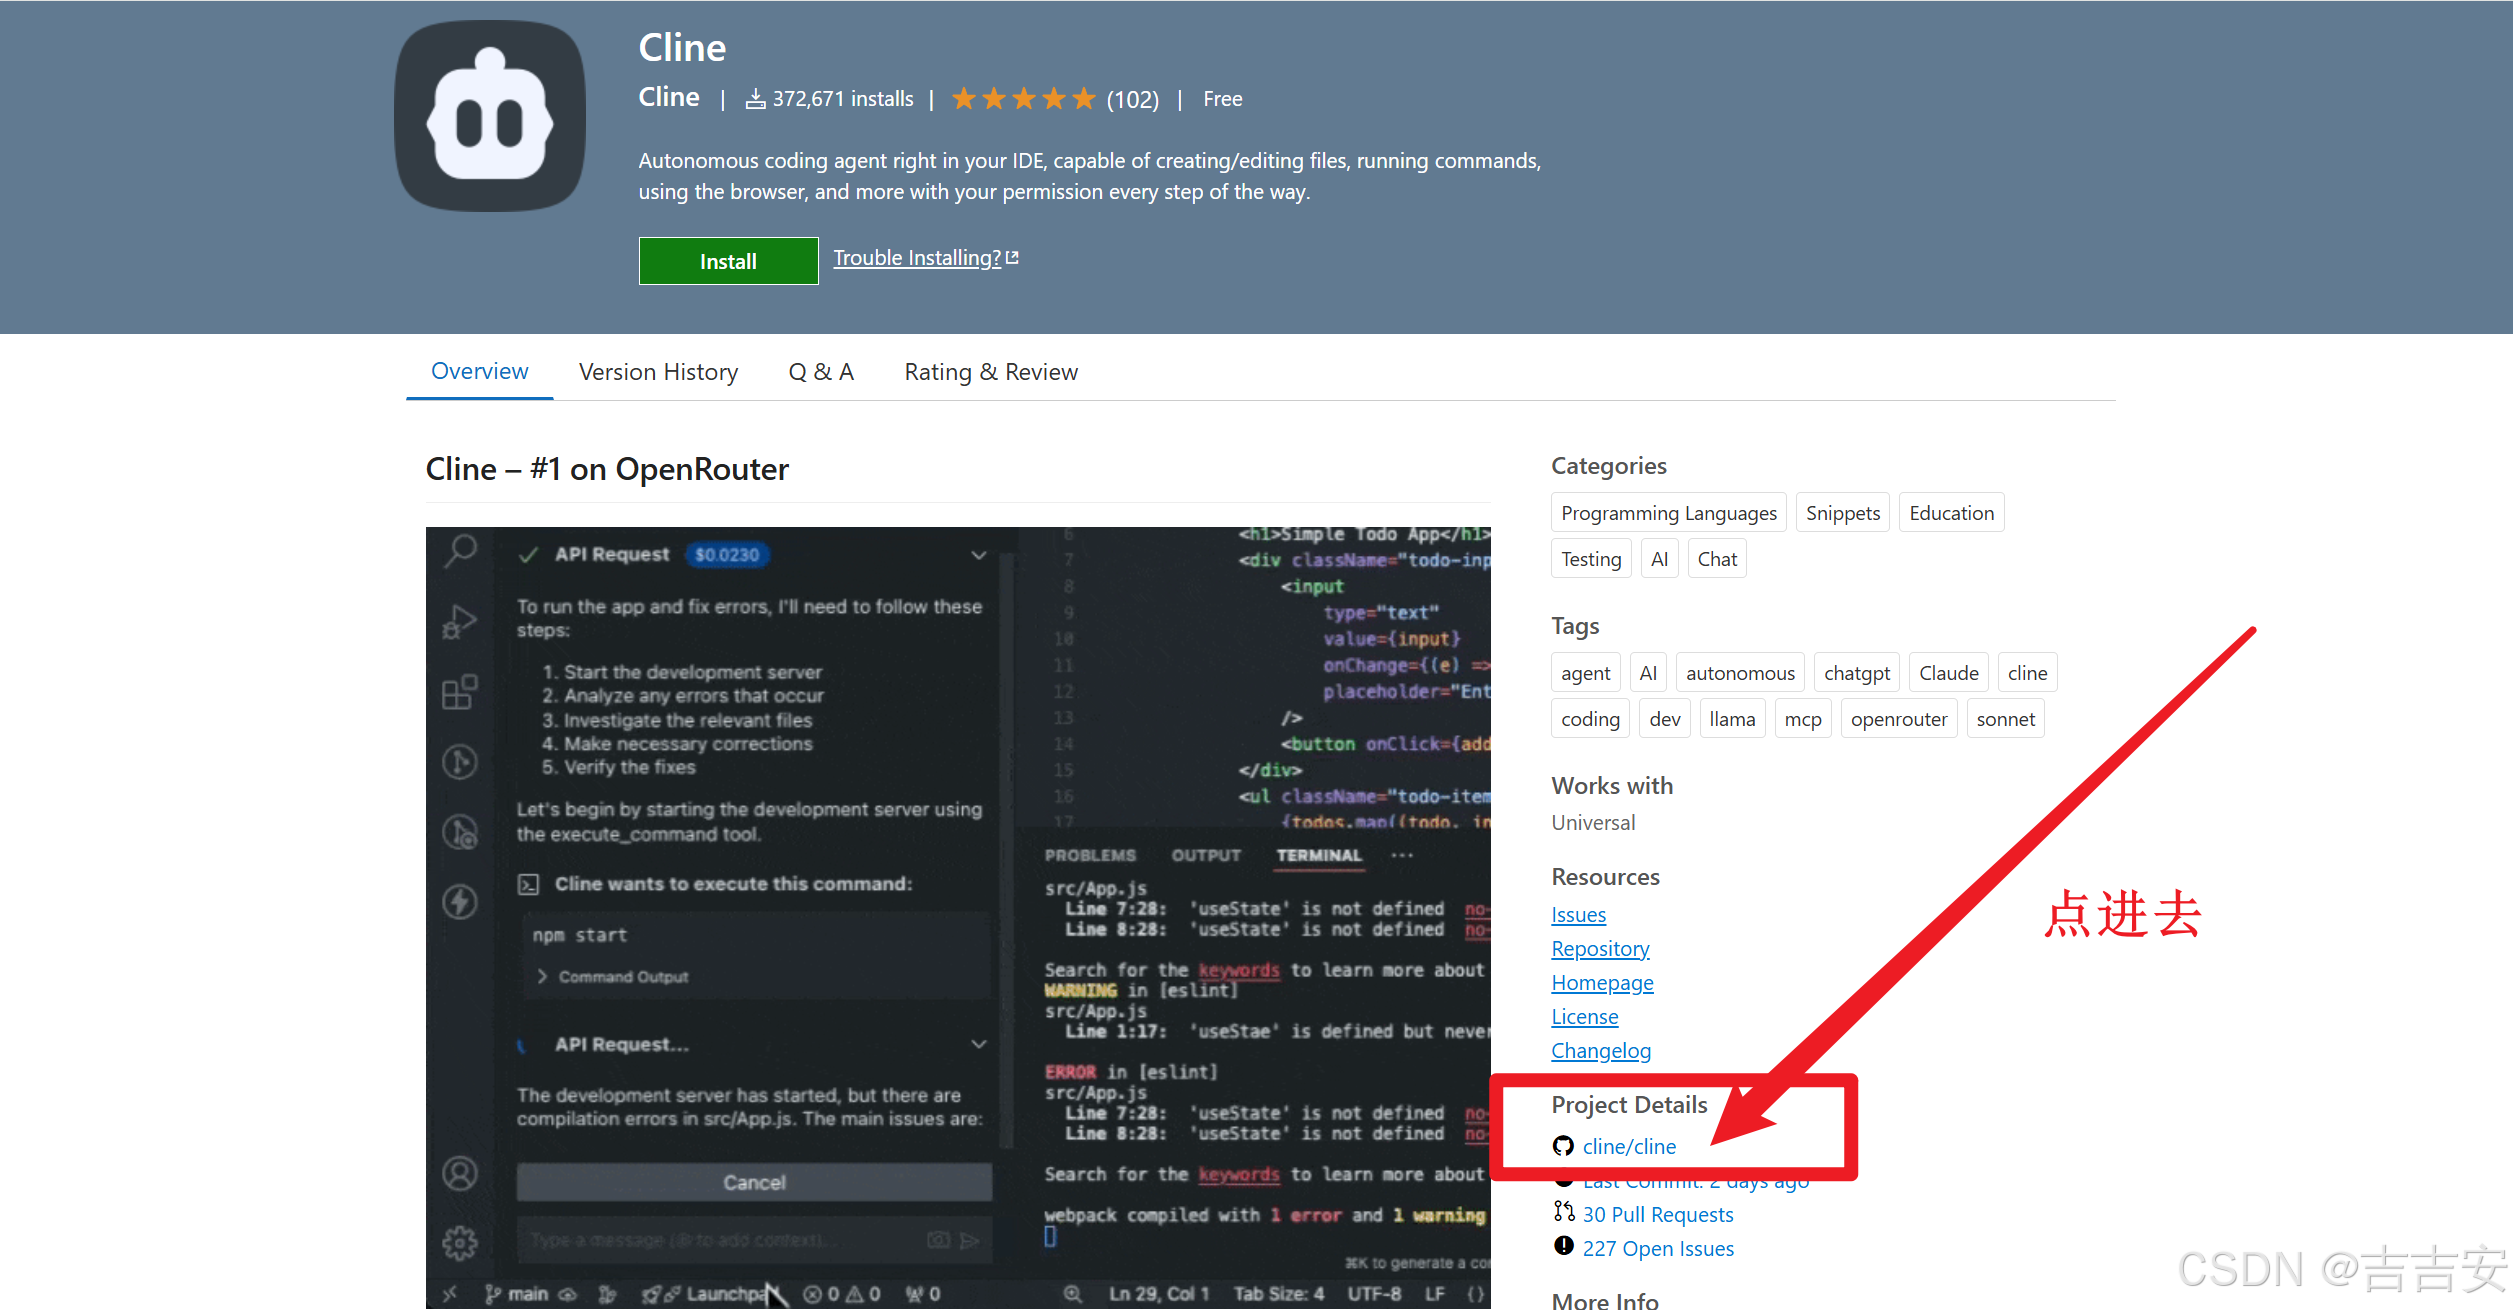Click the Cline publisher name link
Image resolution: width=2513 pixels, height=1310 pixels.
(669, 98)
